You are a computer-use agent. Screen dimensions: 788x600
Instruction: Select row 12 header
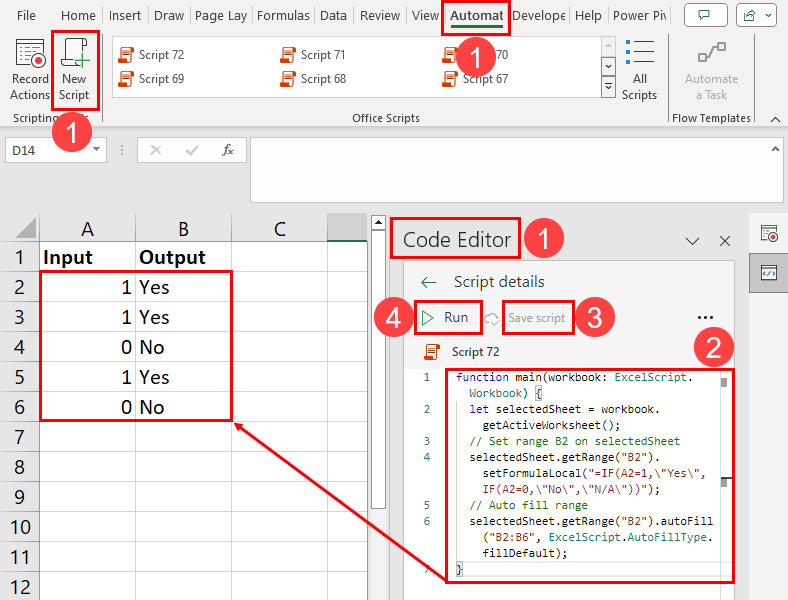click(x=20, y=586)
